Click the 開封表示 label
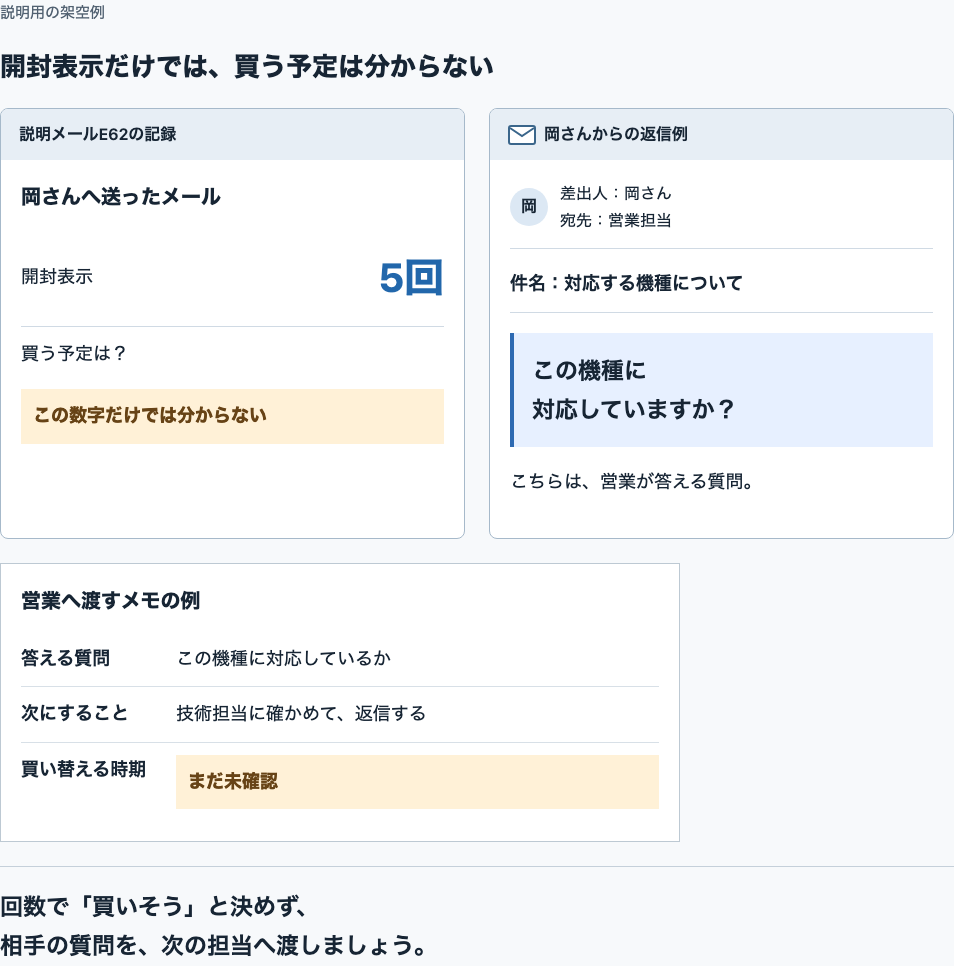The image size is (954, 966). tap(57, 276)
